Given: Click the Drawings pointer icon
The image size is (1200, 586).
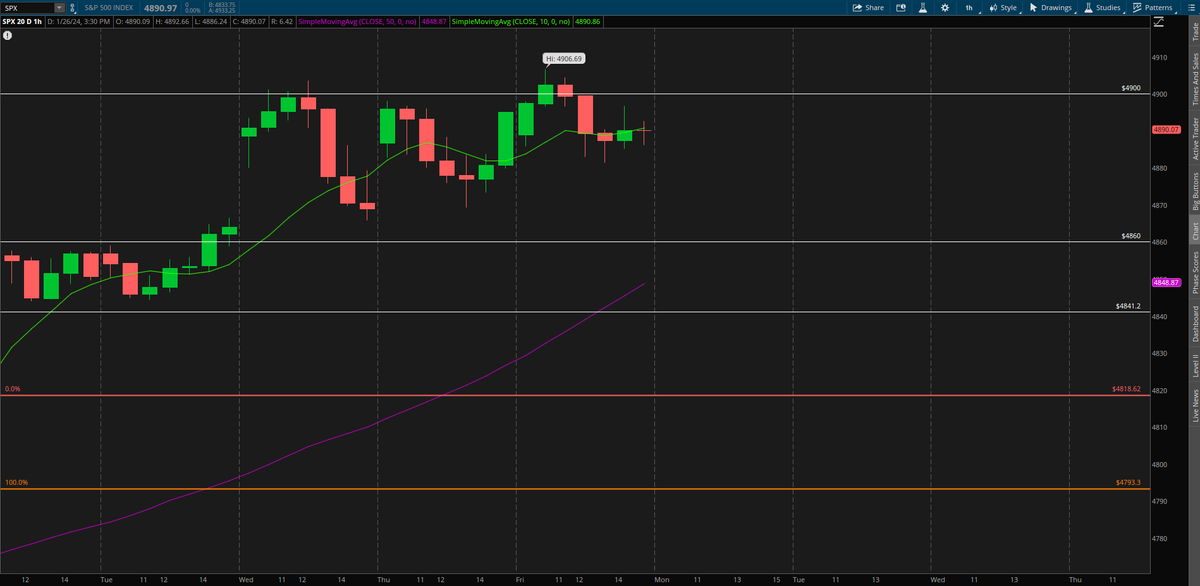Looking at the screenshot, I should point(1032,6).
